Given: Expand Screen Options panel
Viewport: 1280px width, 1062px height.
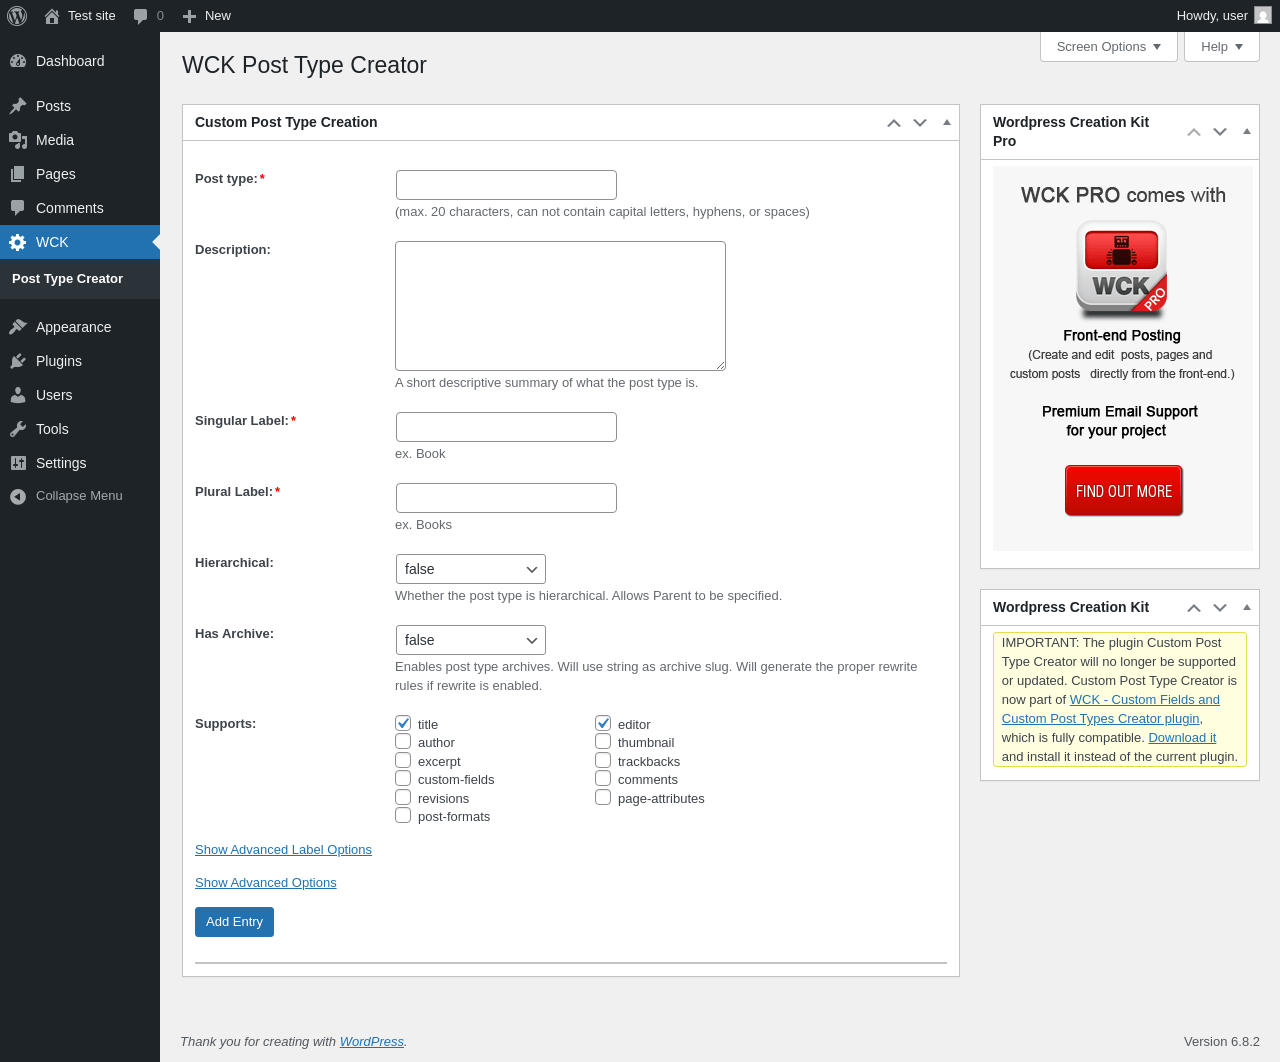Looking at the screenshot, I should pyautogui.click(x=1109, y=47).
